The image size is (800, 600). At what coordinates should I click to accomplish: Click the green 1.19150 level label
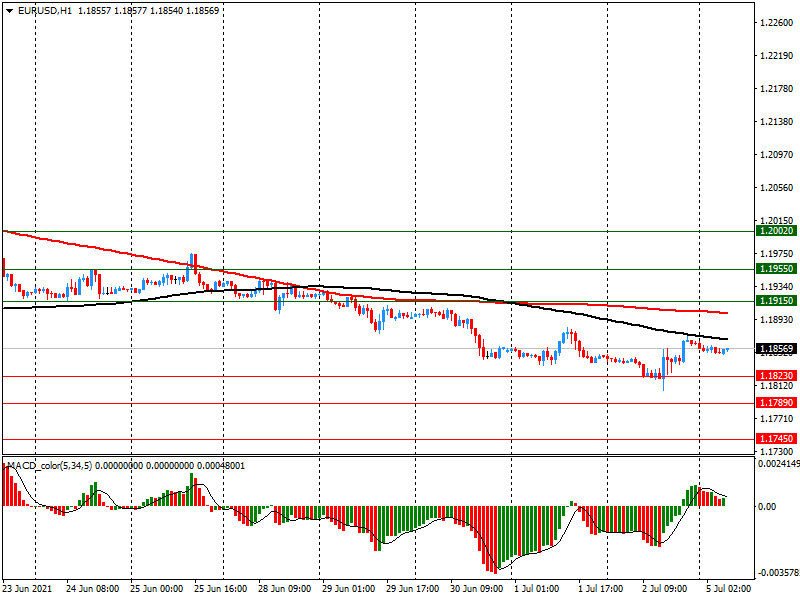[776, 301]
